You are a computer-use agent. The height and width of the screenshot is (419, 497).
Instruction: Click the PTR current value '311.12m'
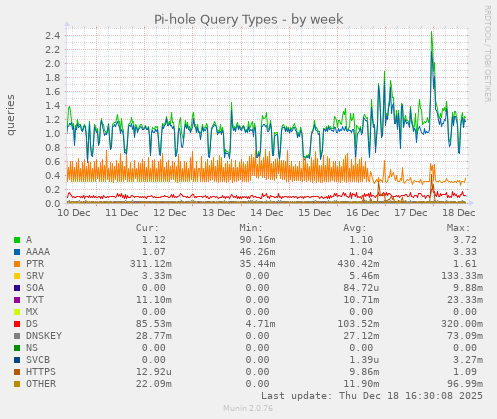click(151, 264)
